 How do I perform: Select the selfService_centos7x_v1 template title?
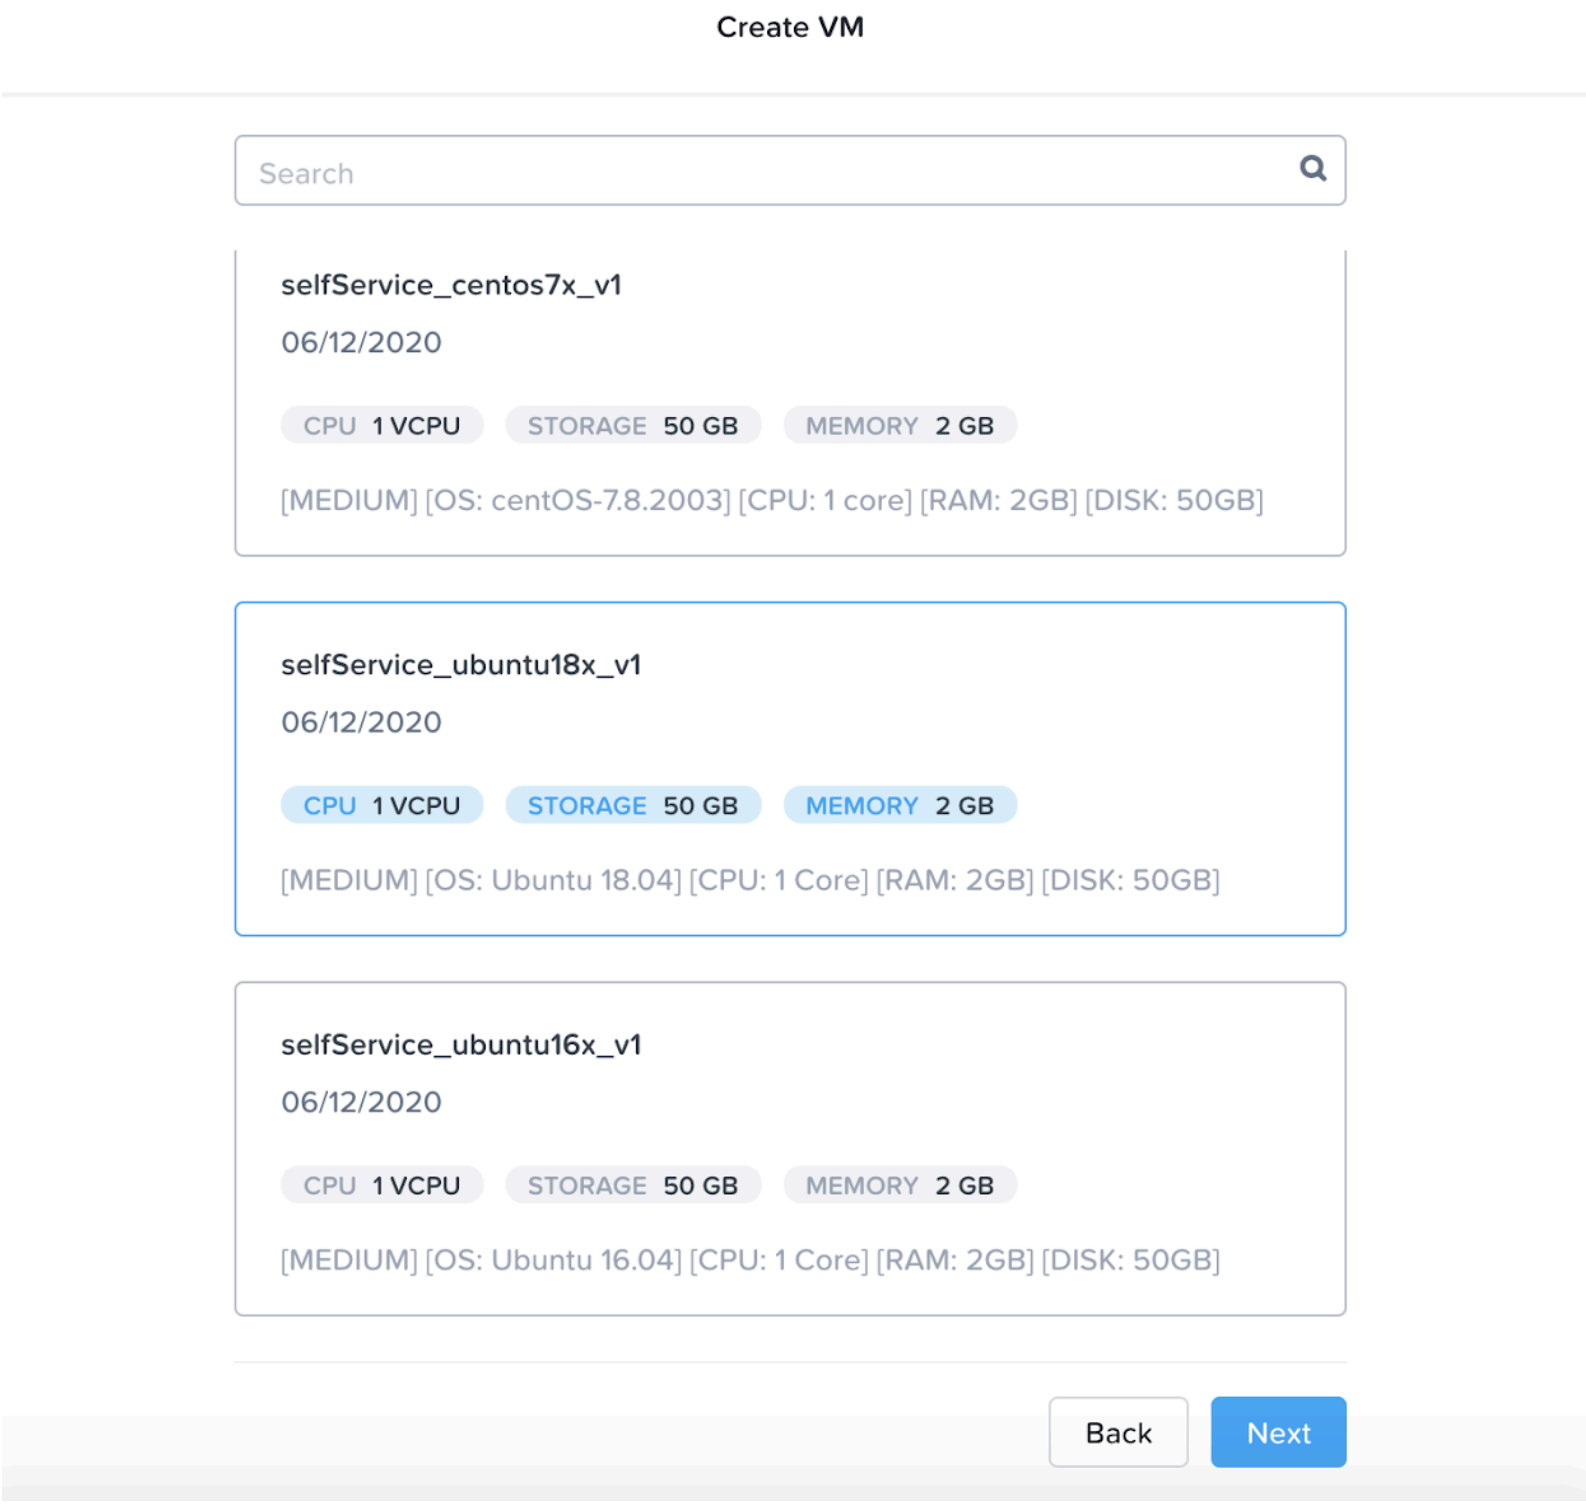coord(451,285)
